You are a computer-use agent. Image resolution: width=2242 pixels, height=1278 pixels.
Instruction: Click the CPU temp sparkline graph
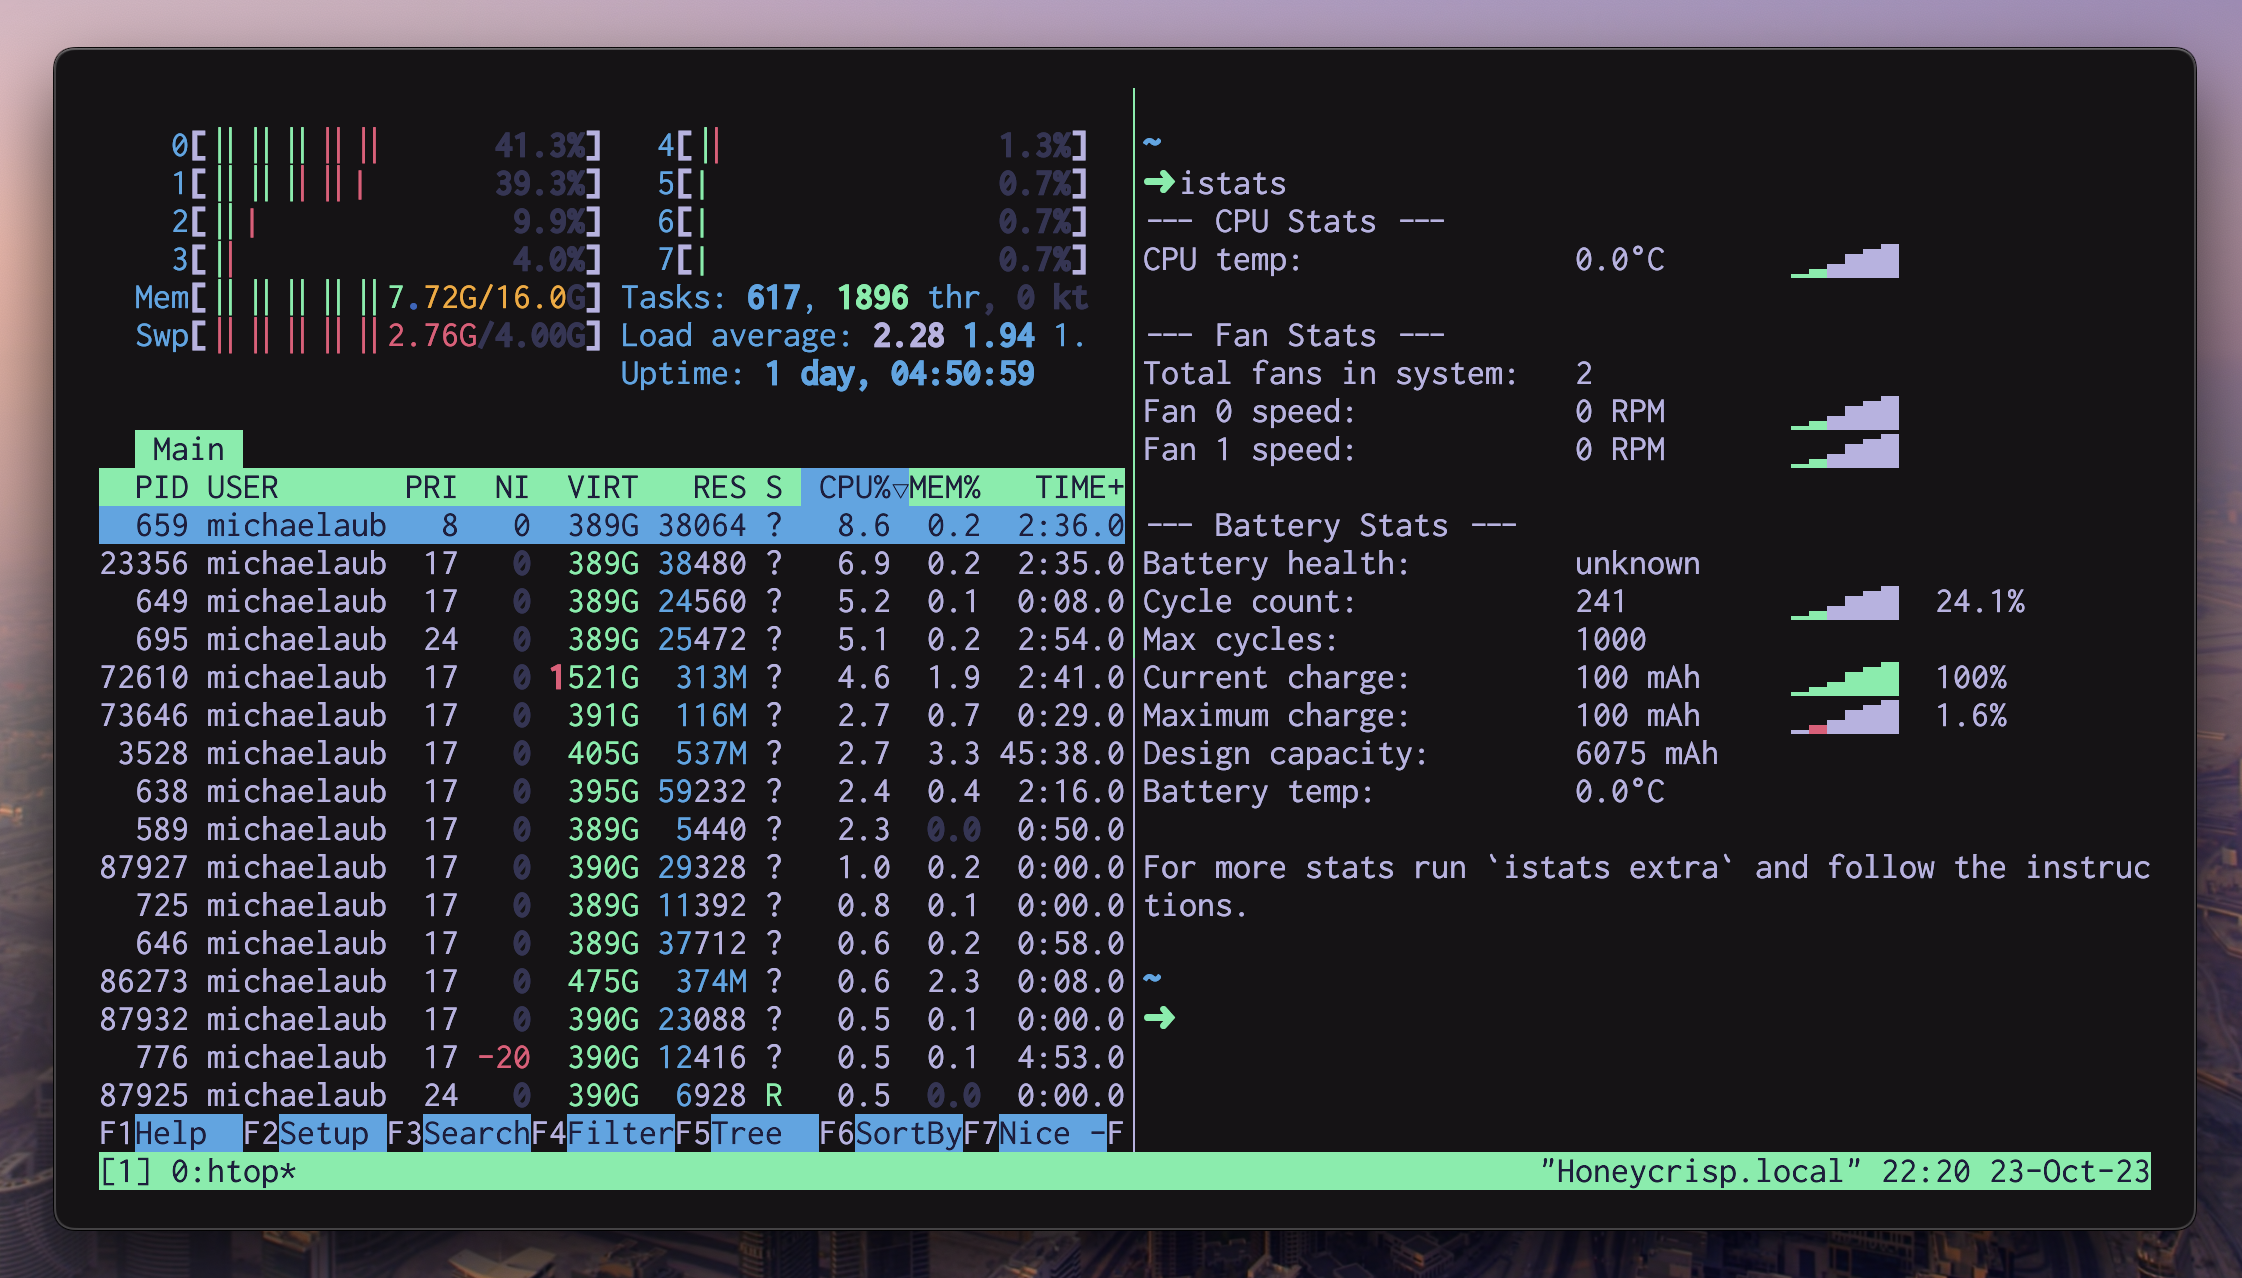[x=1845, y=260]
